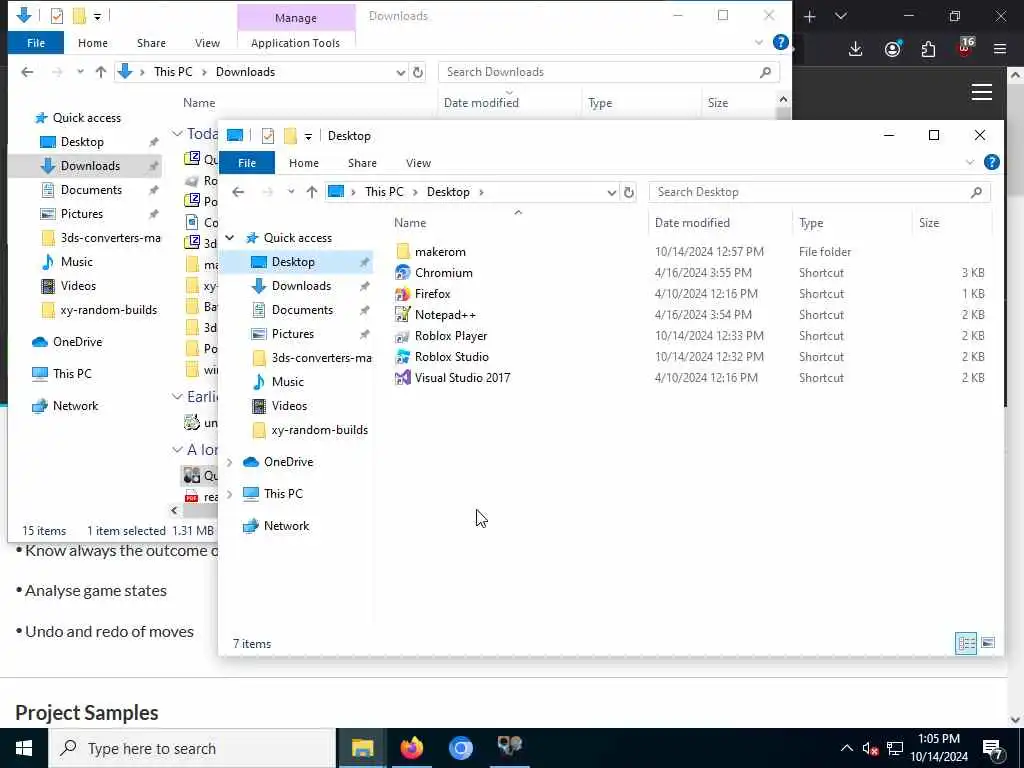Open the Home tab in Desktop window

point(304,163)
